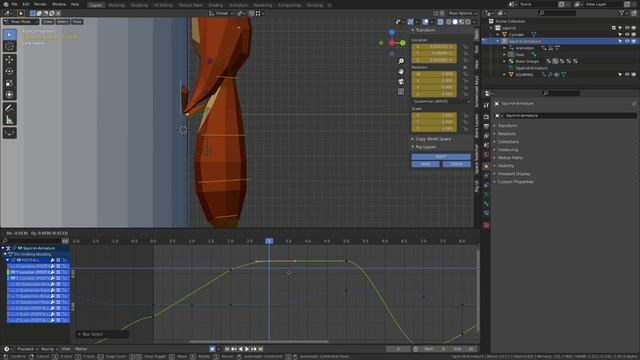Select the 3D Cursor tool
Image resolution: width=640 pixels, height=360 pixels.
(9, 46)
